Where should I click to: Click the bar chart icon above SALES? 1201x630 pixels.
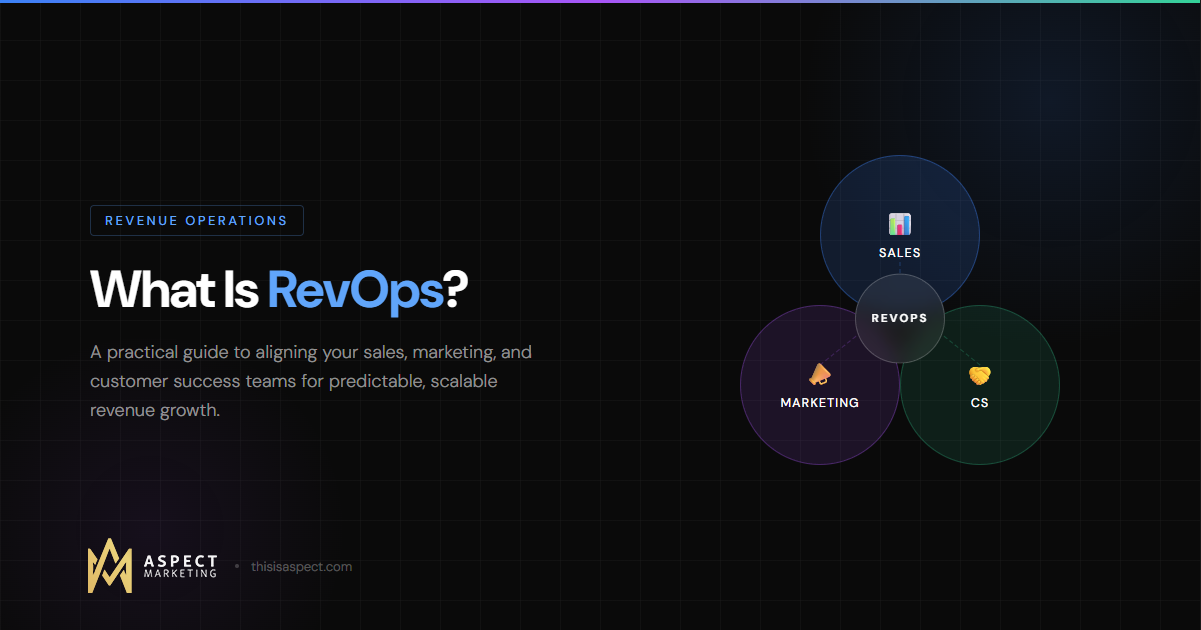pos(899,224)
